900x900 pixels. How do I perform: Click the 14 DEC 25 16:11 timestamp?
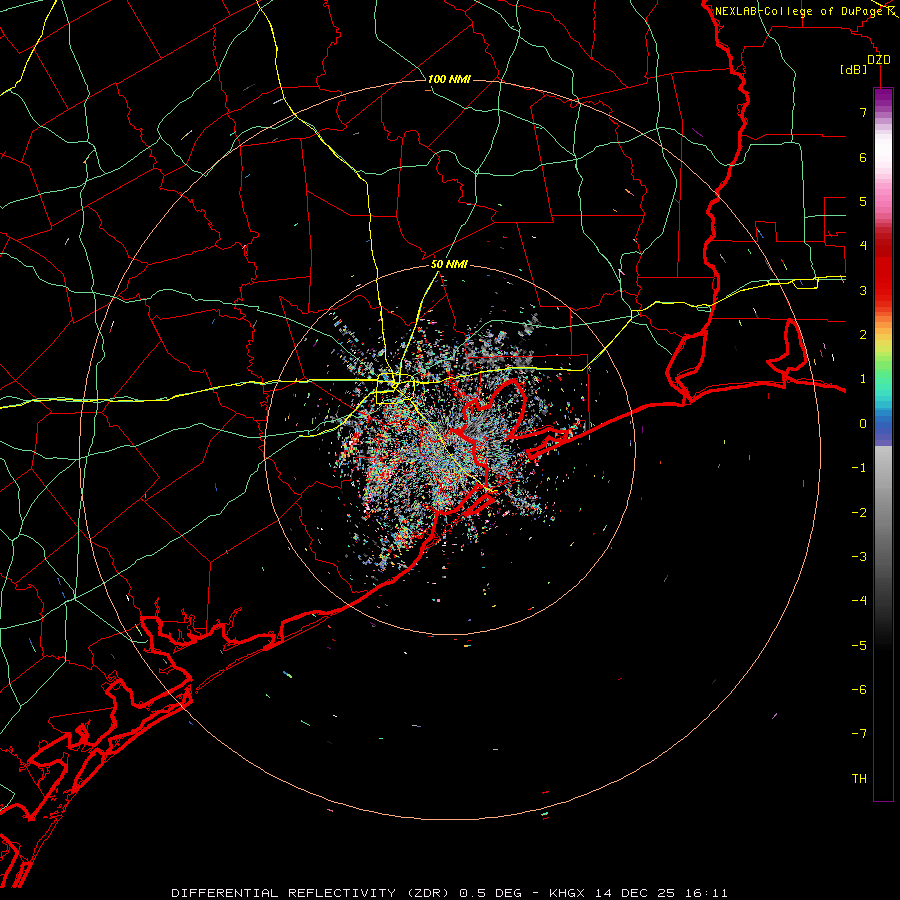click(x=661, y=893)
